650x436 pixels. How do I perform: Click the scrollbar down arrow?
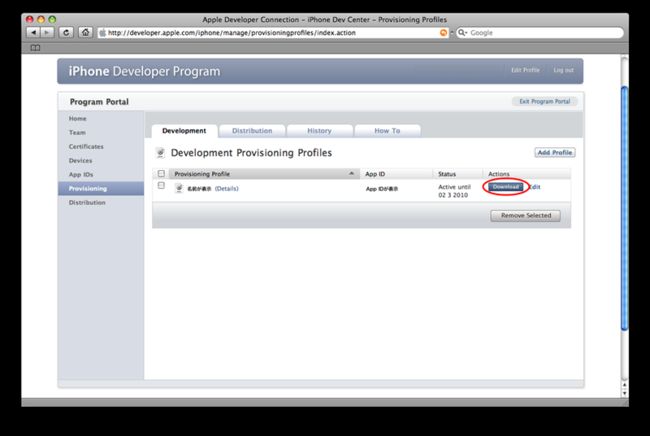pos(625,393)
